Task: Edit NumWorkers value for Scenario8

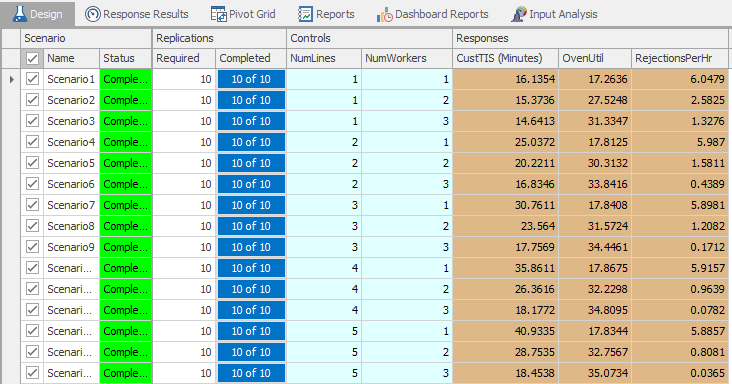Action: [407, 226]
